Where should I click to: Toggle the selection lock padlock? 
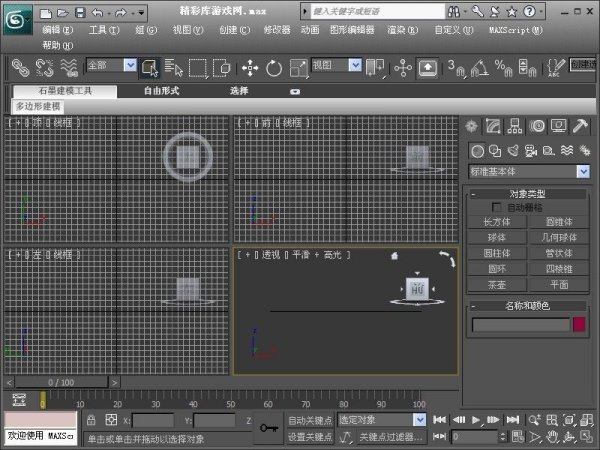(91, 420)
